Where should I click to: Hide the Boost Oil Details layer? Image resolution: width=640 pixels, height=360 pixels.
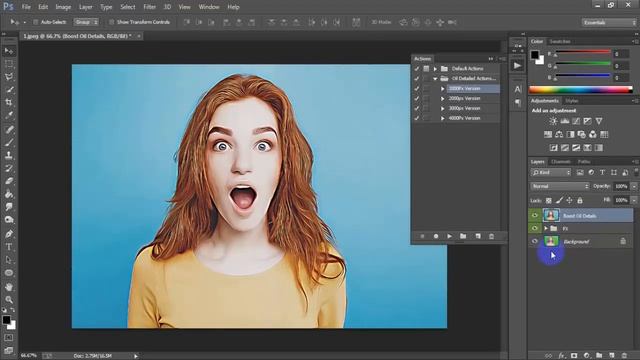535,216
